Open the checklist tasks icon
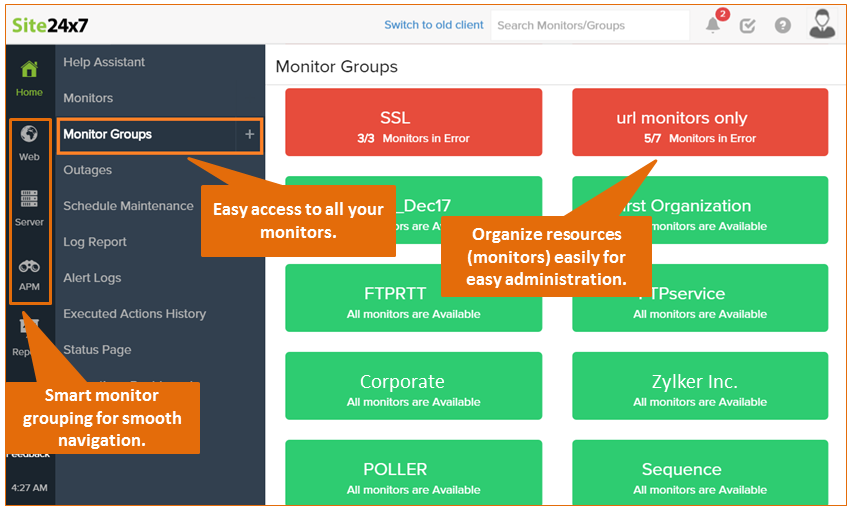 click(747, 25)
